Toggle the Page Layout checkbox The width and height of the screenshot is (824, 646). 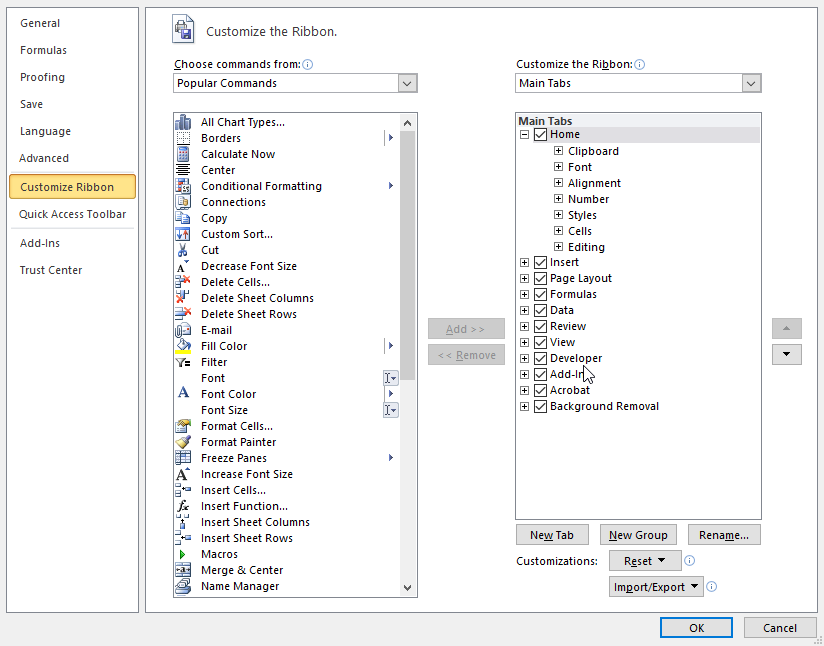click(541, 278)
